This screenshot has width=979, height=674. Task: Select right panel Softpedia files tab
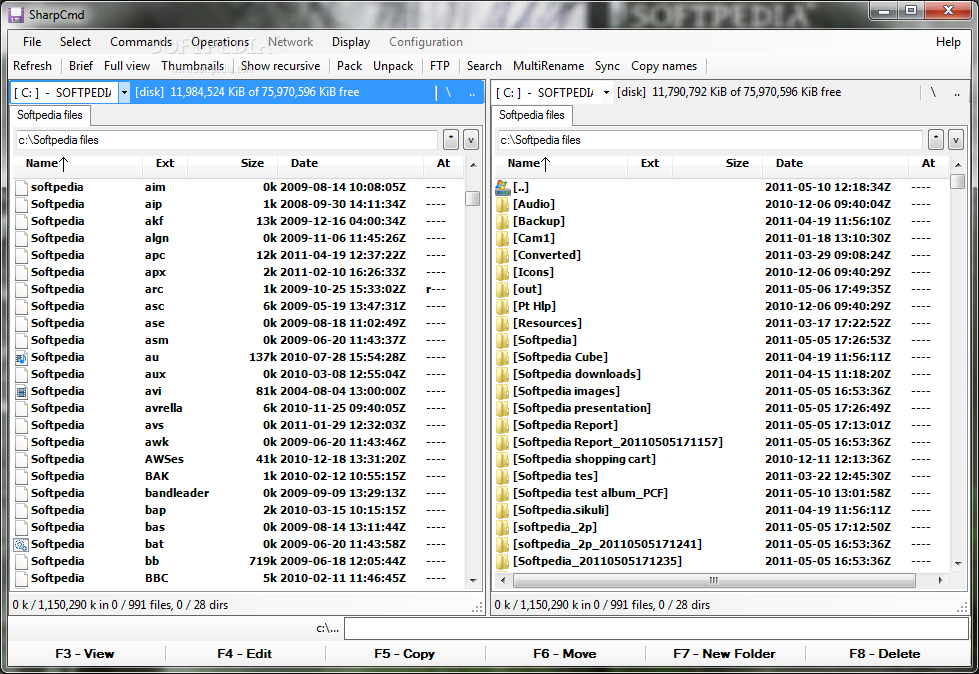531,115
